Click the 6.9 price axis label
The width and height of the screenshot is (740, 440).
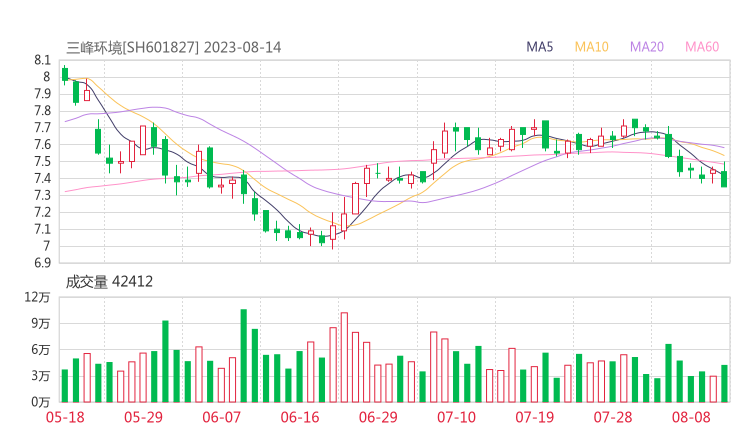42,263
